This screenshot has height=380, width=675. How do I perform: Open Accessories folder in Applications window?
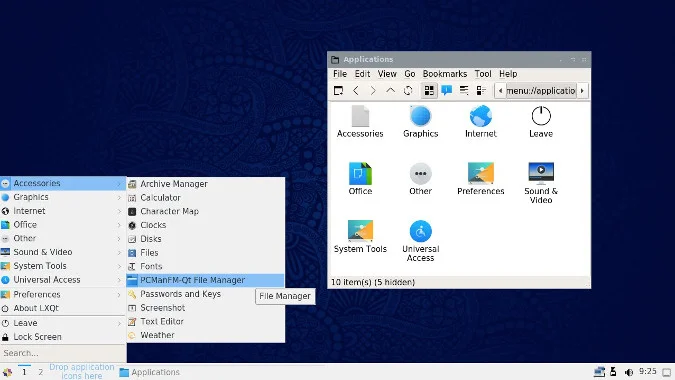pyautogui.click(x=360, y=122)
